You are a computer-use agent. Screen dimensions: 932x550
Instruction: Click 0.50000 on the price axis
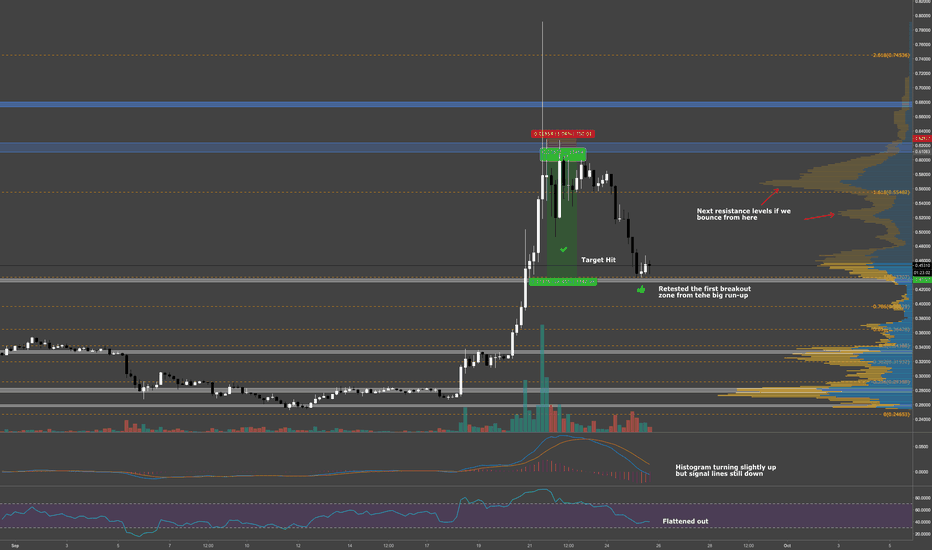pyautogui.click(x=922, y=232)
